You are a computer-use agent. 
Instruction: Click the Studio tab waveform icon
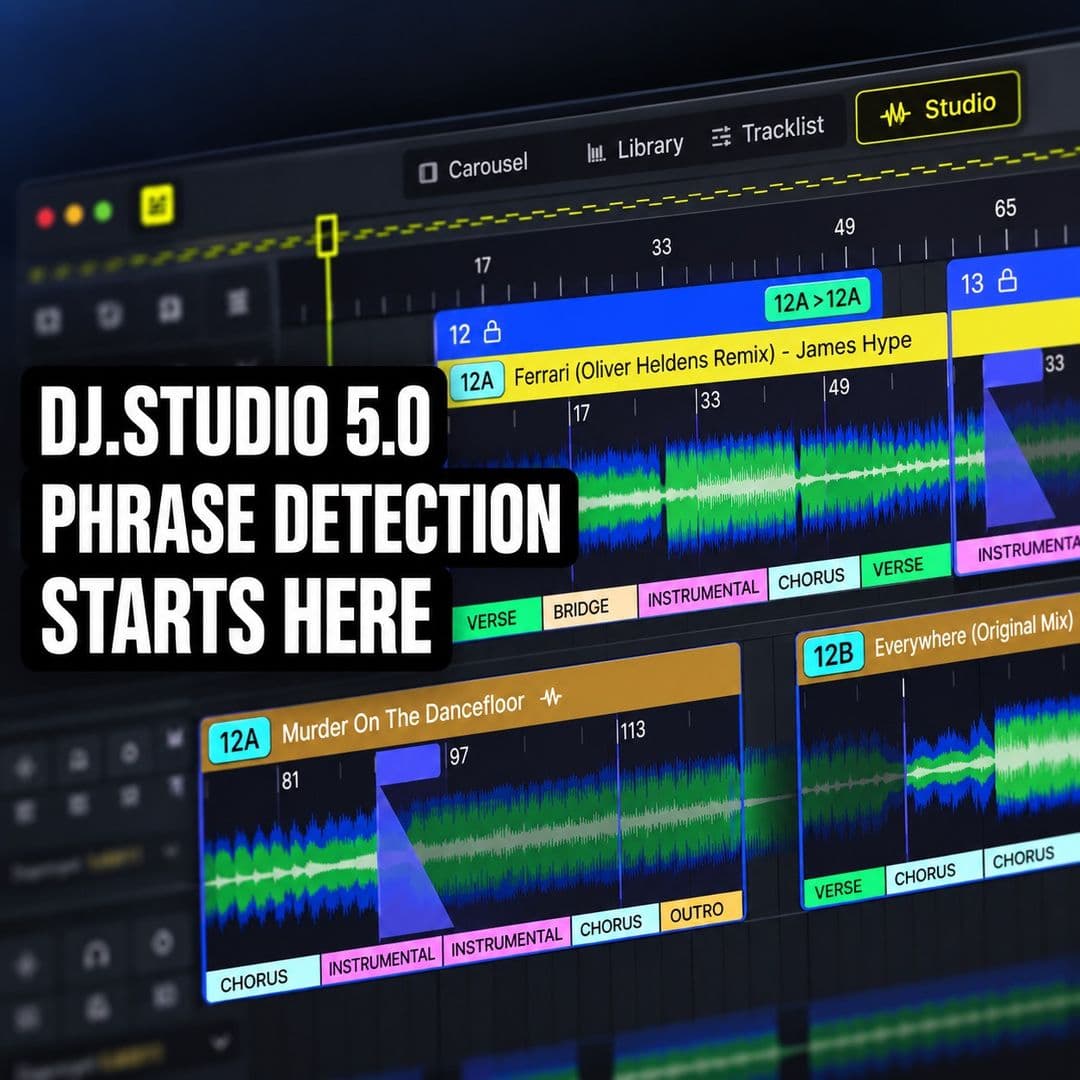(x=895, y=114)
